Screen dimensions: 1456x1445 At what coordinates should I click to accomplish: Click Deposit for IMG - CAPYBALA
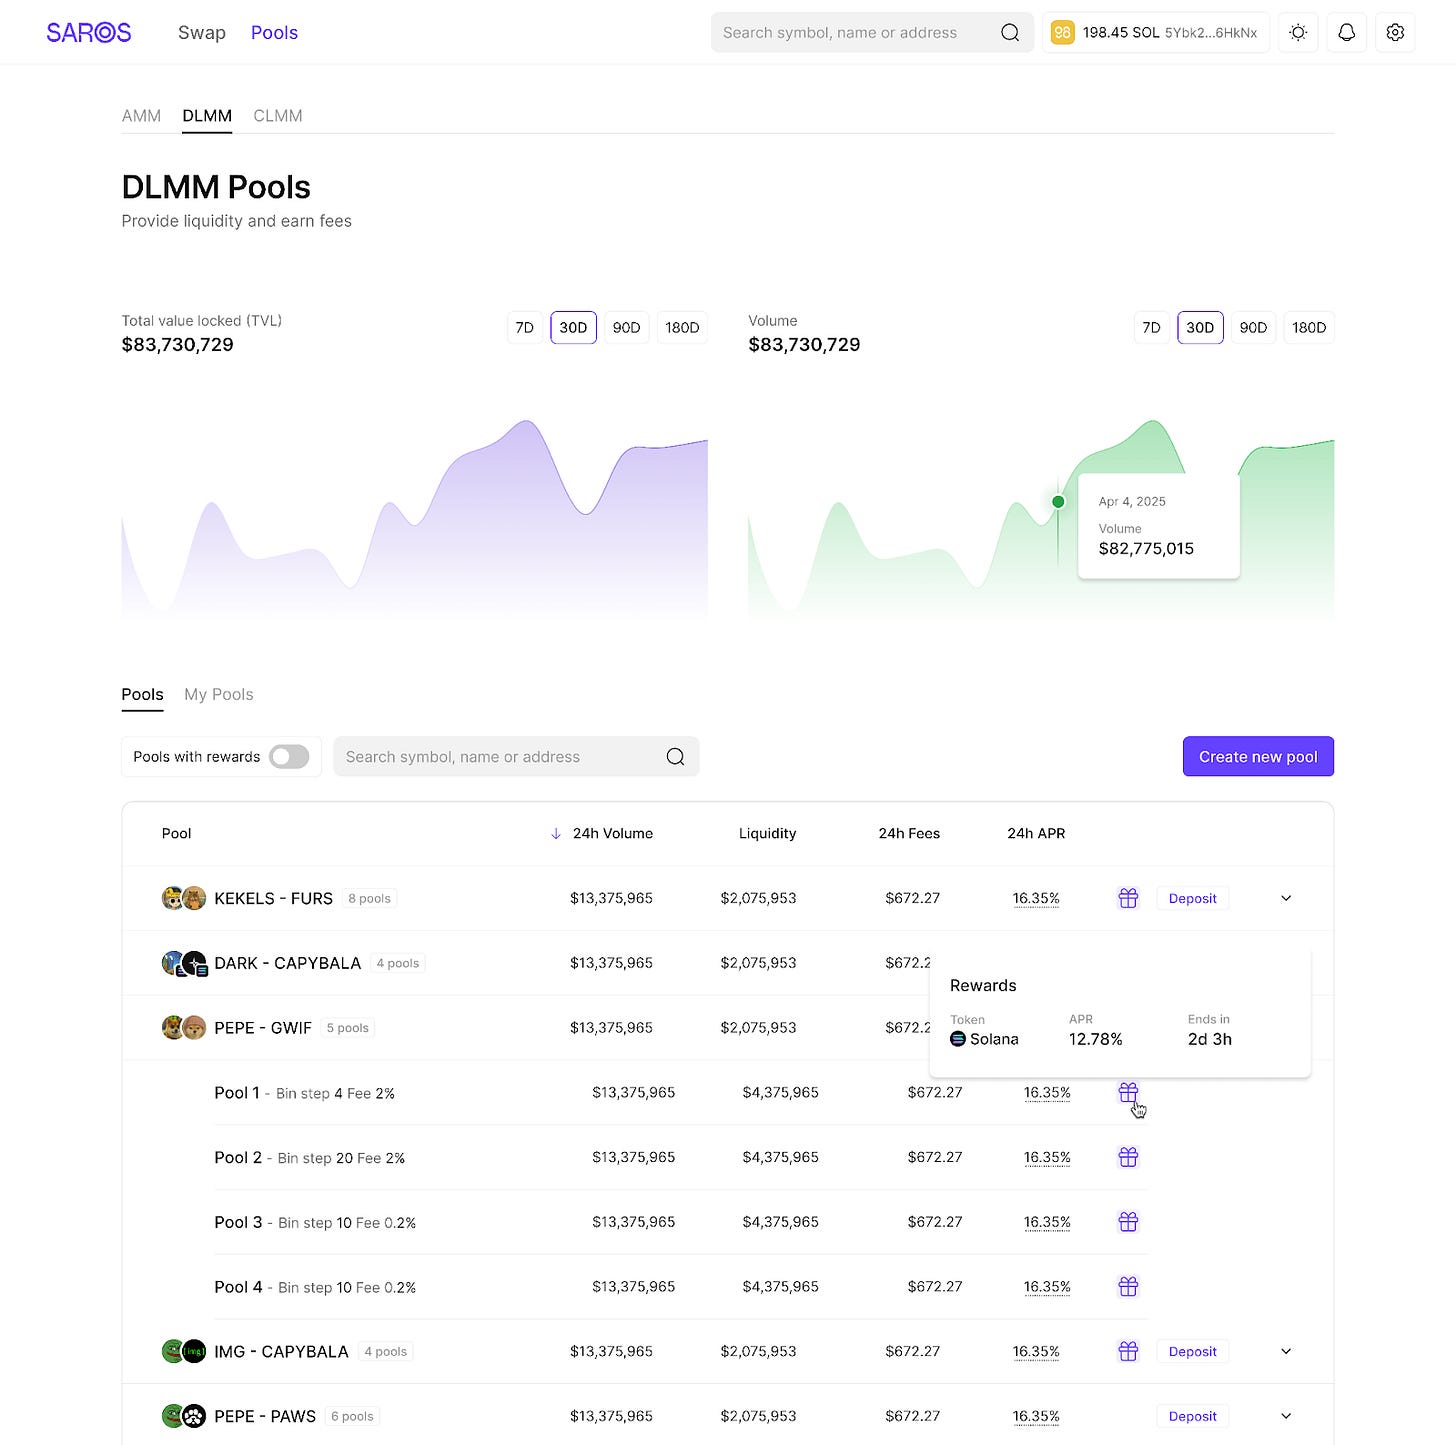(x=1192, y=1351)
